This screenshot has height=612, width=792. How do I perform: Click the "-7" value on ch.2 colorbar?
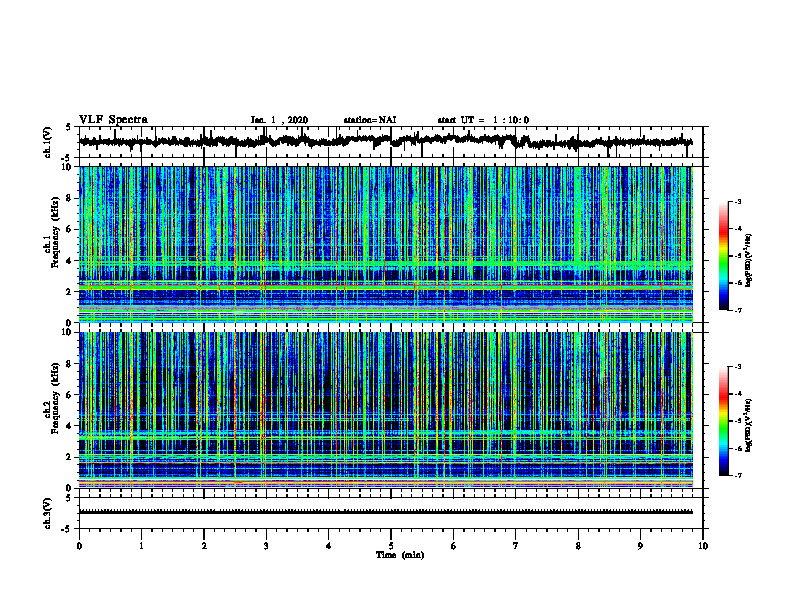(737, 475)
